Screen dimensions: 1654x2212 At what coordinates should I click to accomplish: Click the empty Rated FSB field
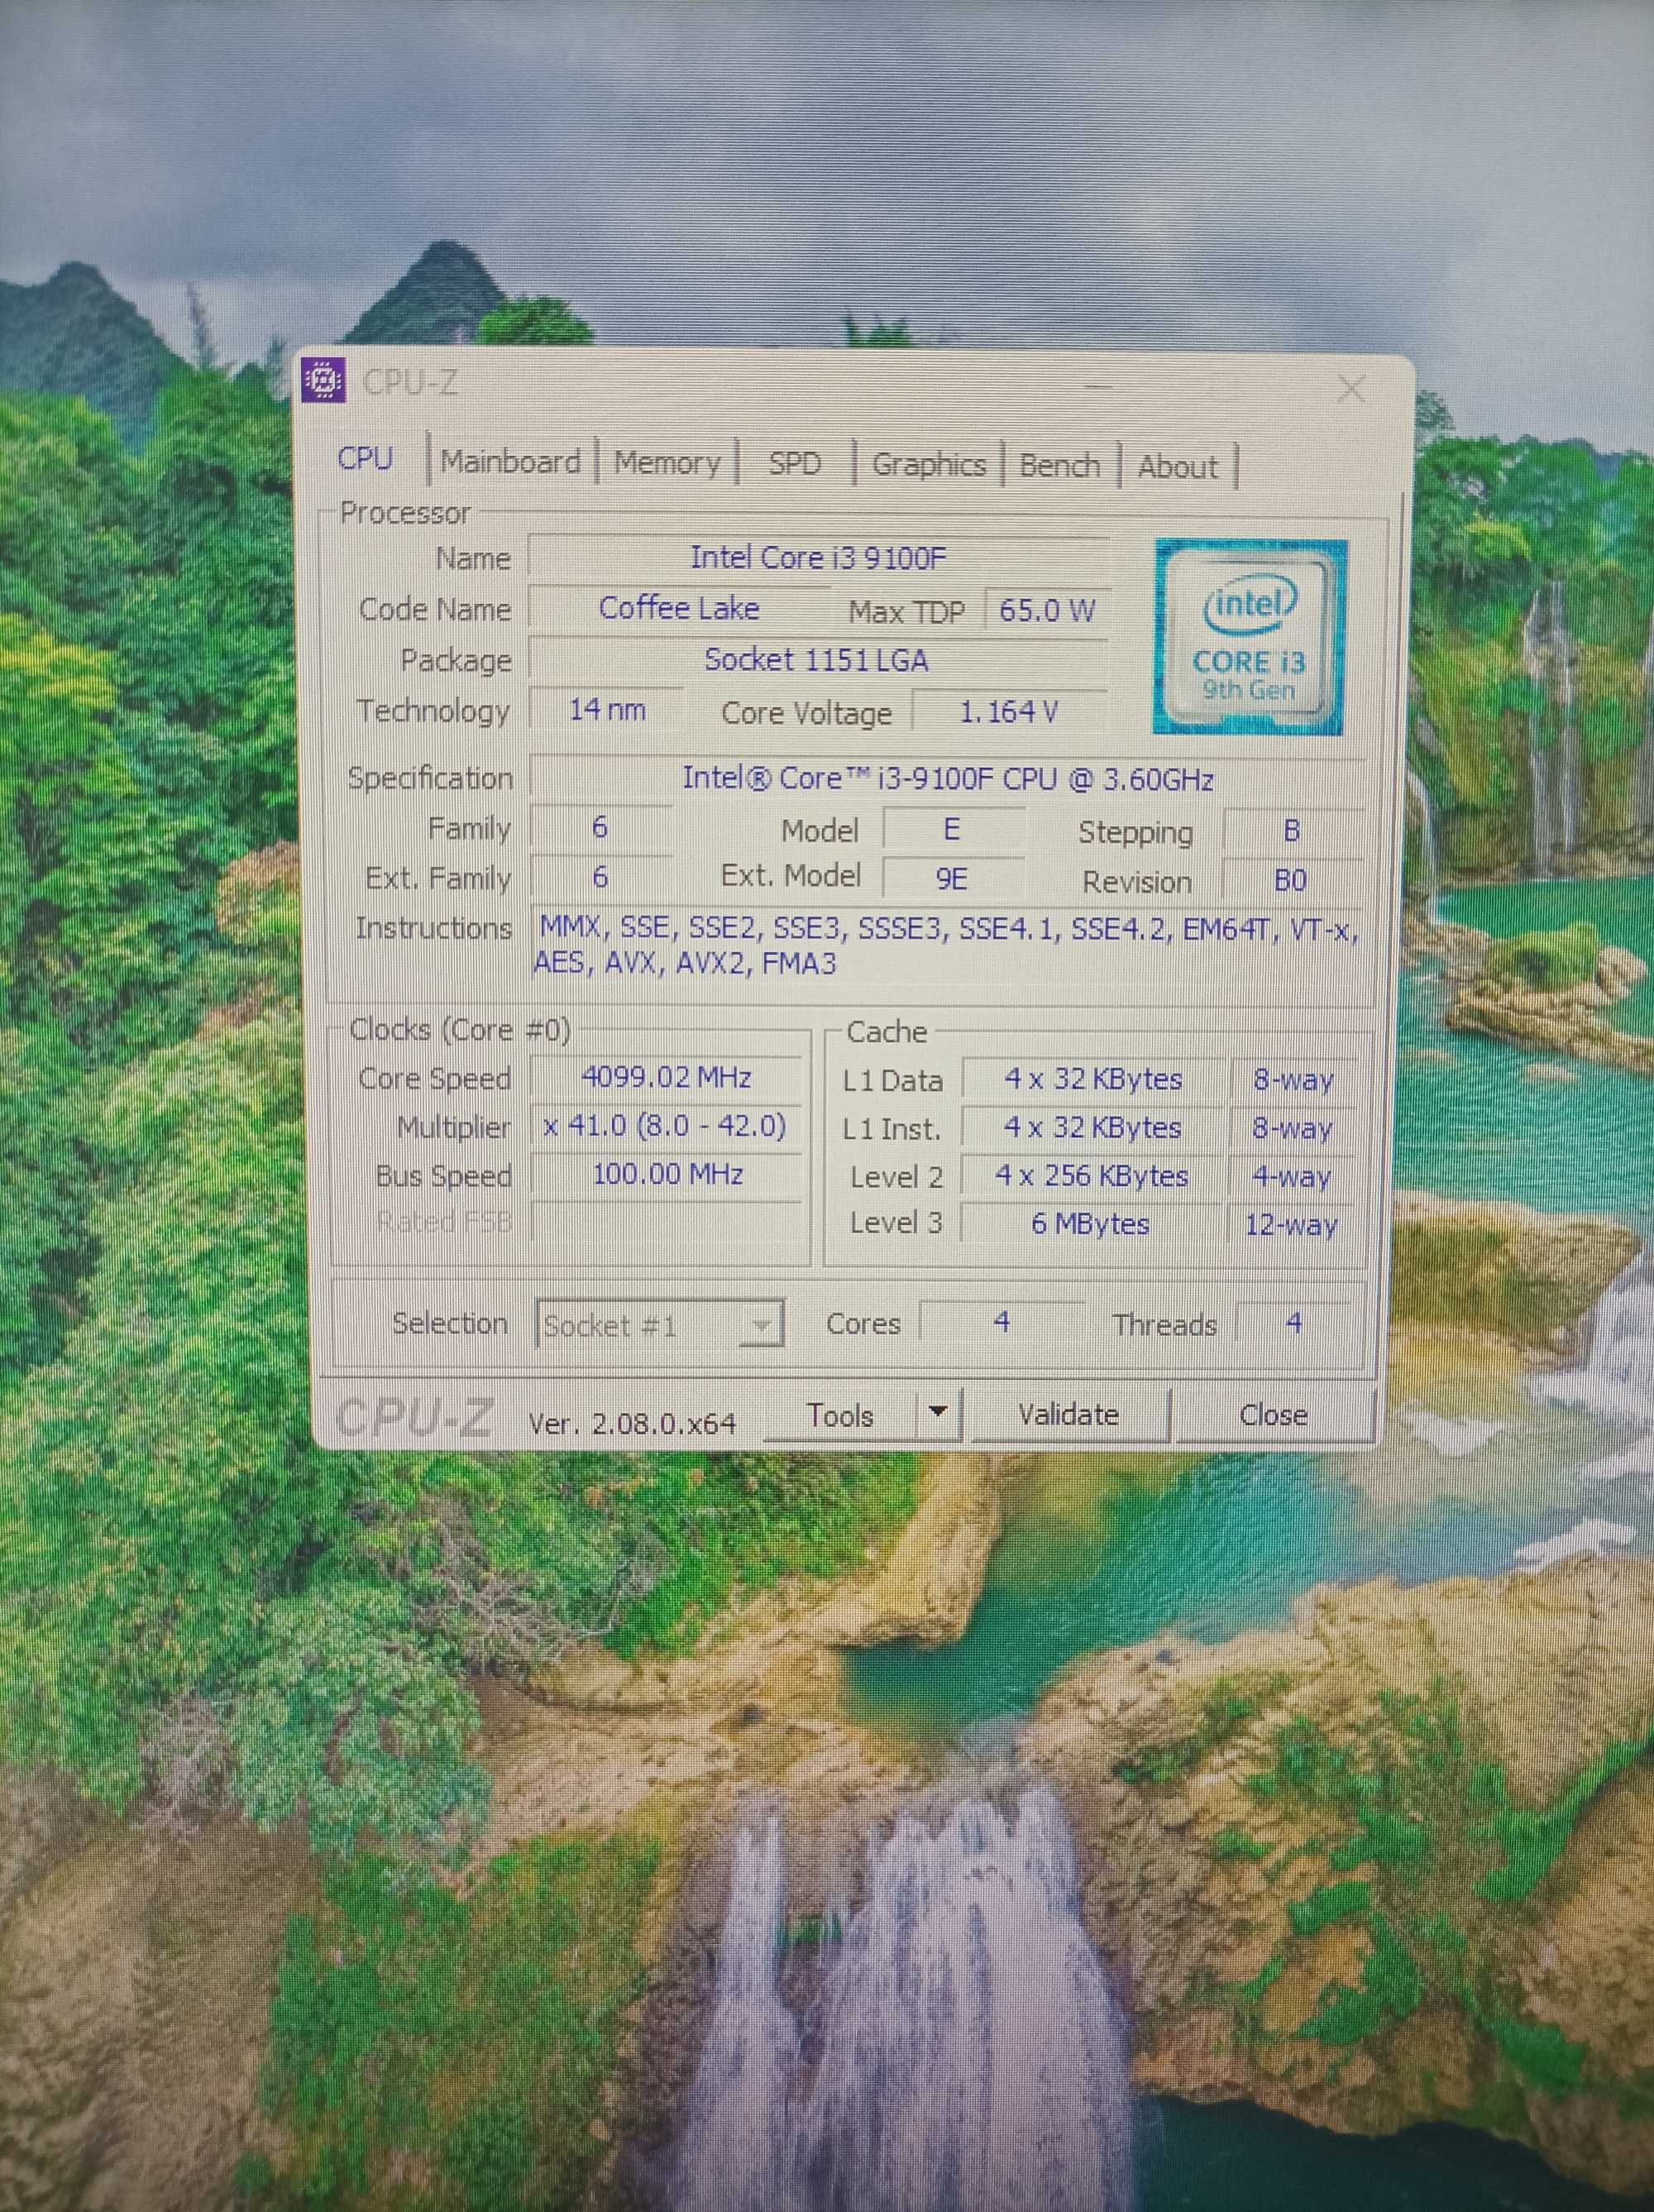[x=666, y=1221]
